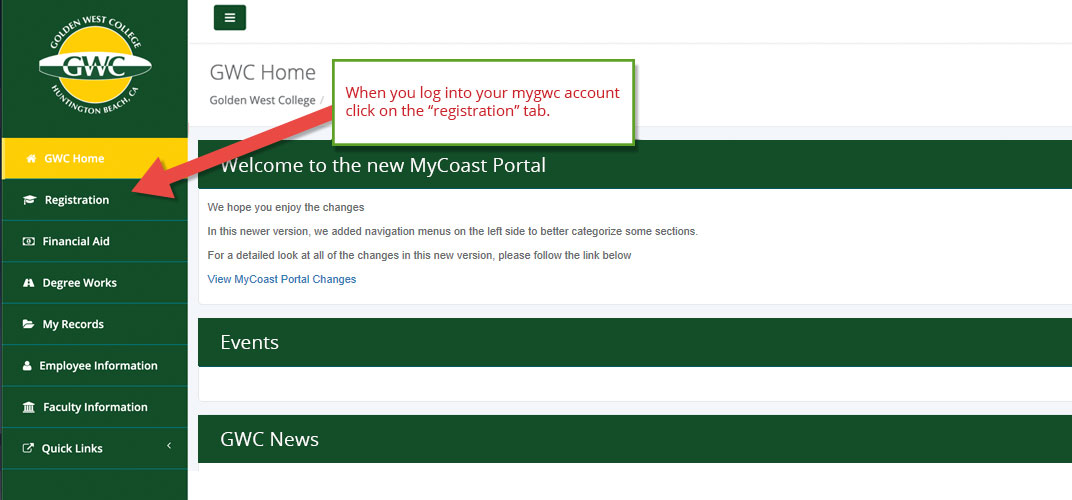Click the Welcome to the new MyCoast Portal header
The height and width of the screenshot is (500, 1072).
[635, 165]
